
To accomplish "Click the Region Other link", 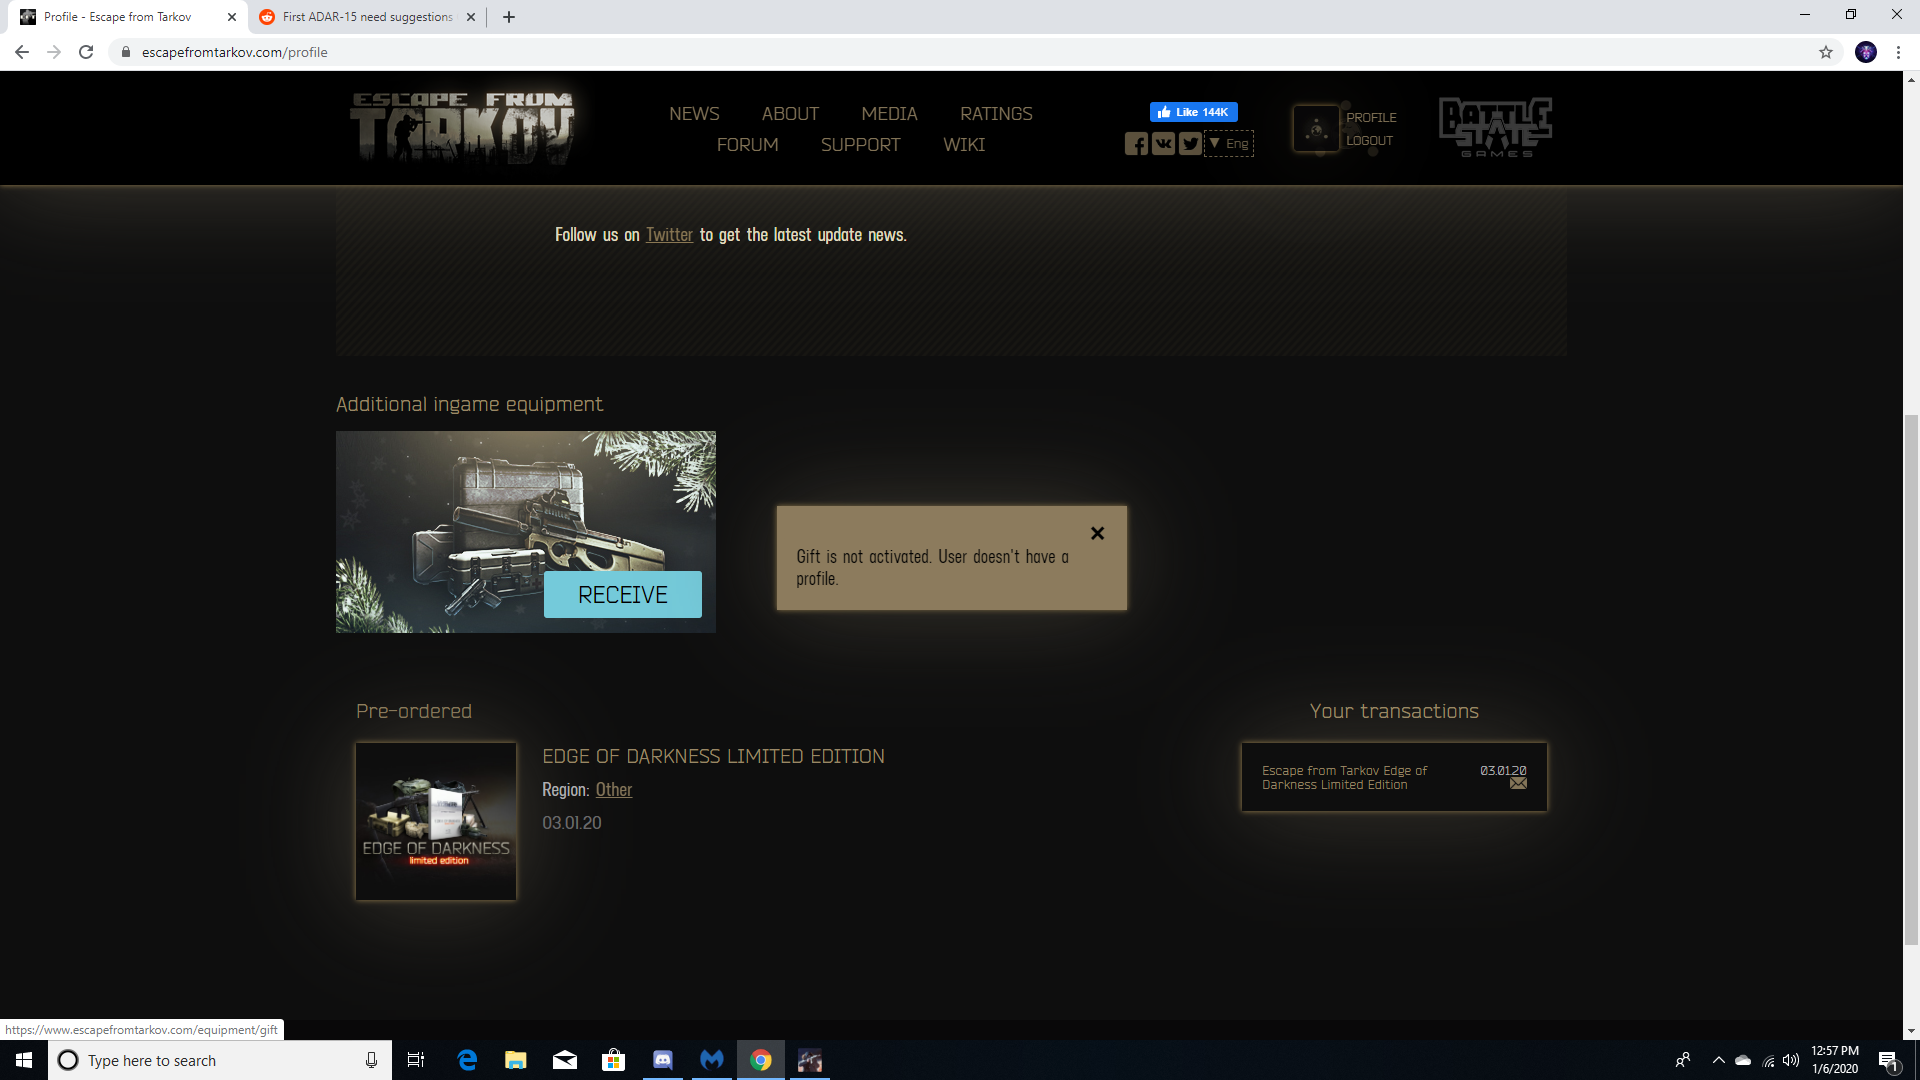I will click(x=614, y=790).
